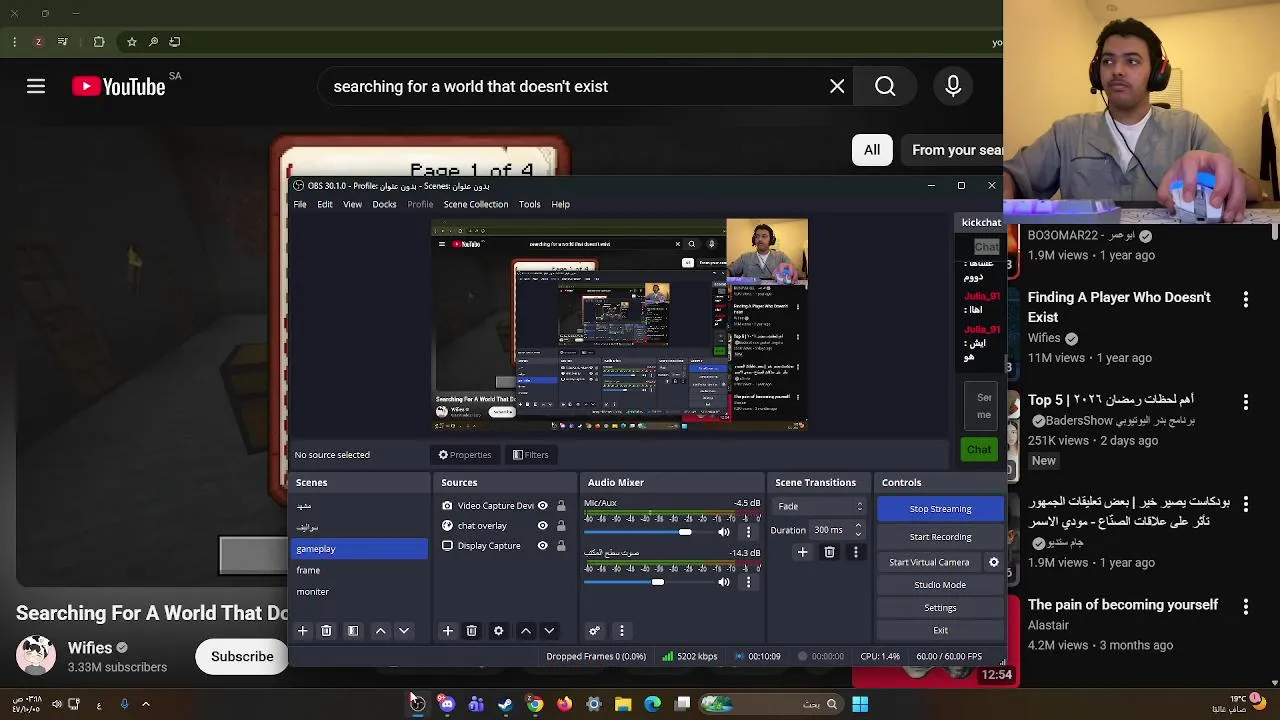Move the scene down in Scenes list
This screenshot has width=1280, height=720.
(x=404, y=631)
